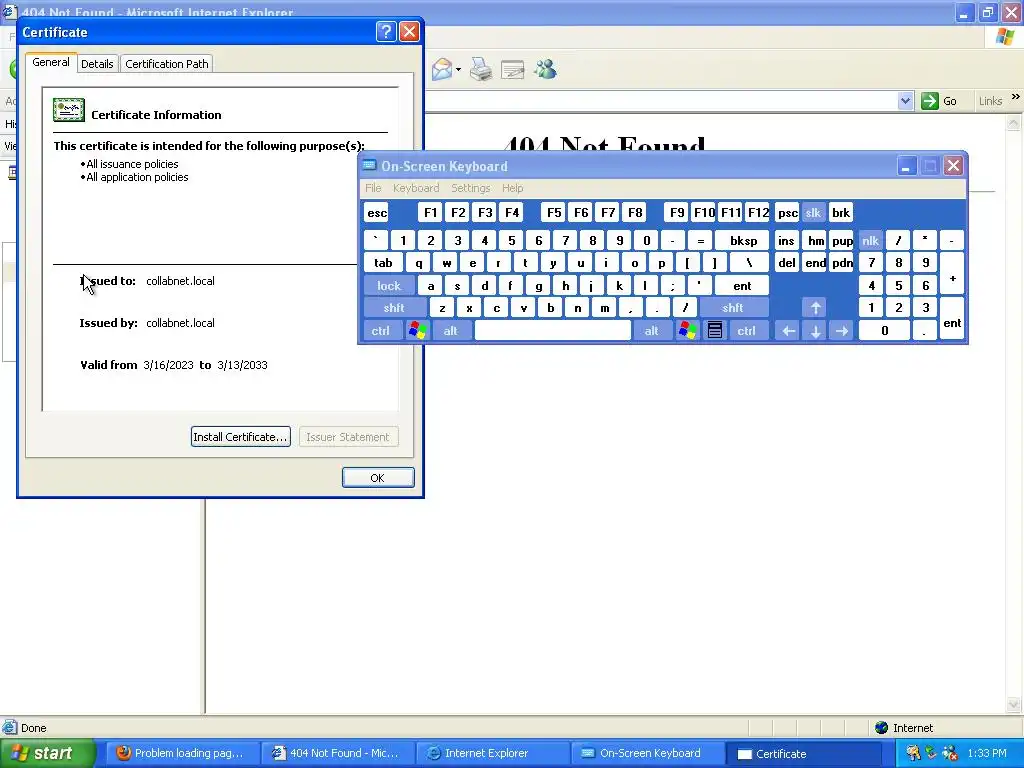Viewport: 1024px width, 768px height.
Task: Toggle the lock (caps lock) key
Action: point(389,285)
